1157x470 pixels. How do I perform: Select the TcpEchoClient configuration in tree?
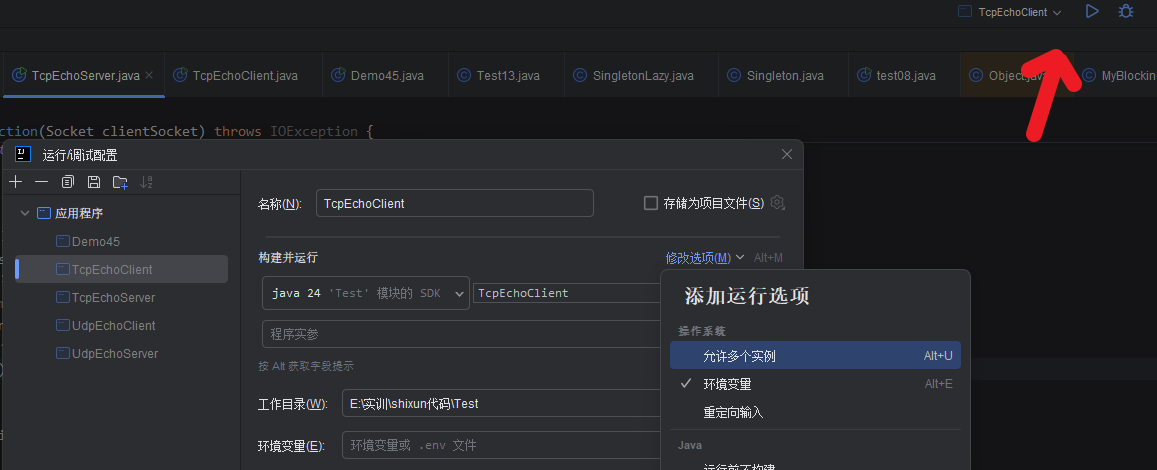122,269
